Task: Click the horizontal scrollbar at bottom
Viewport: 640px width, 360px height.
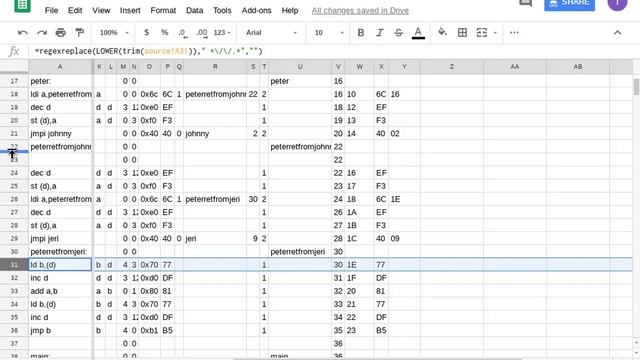Action: 378,359
